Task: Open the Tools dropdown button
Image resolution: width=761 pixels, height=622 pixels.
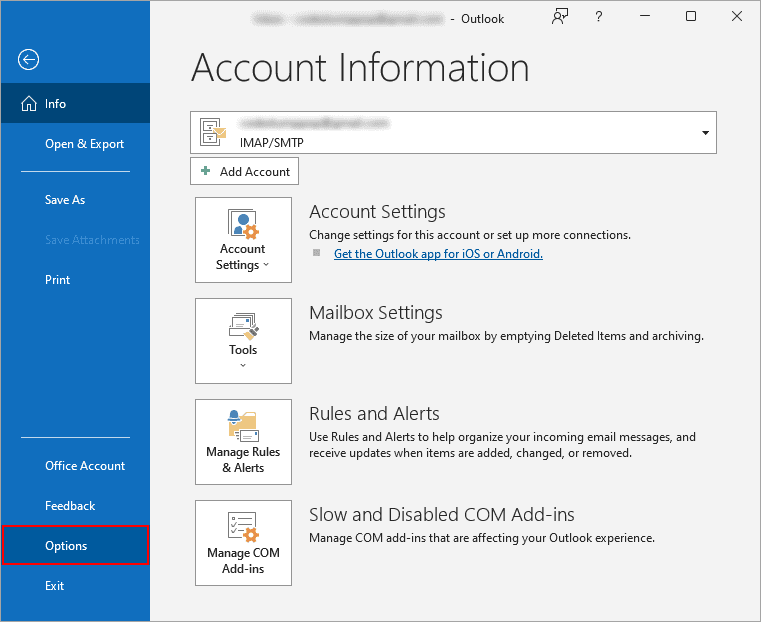Action: [x=243, y=341]
